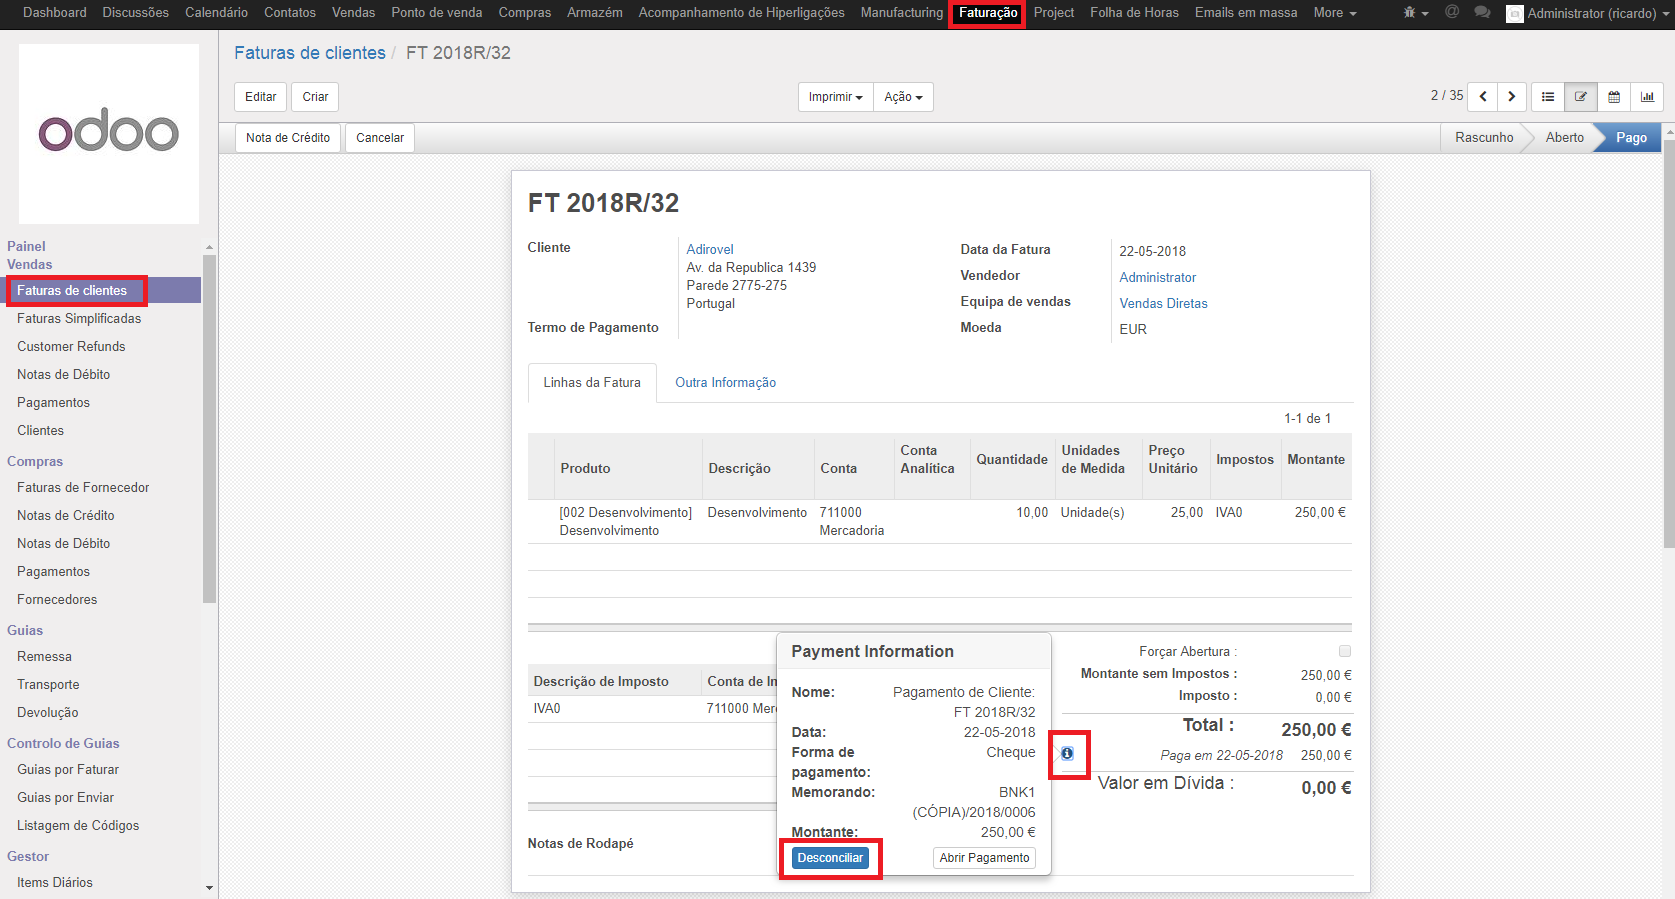Image resolution: width=1675 pixels, height=899 pixels.
Task: Open the Armazém menu
Action: click(594, 13)
